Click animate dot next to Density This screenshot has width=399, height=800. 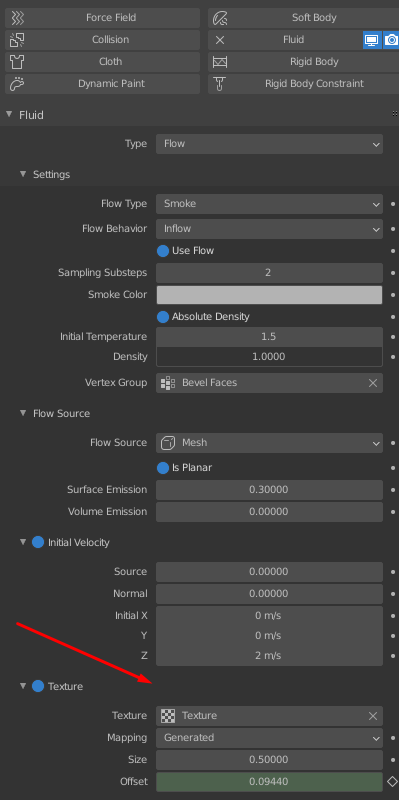(392, 357)
